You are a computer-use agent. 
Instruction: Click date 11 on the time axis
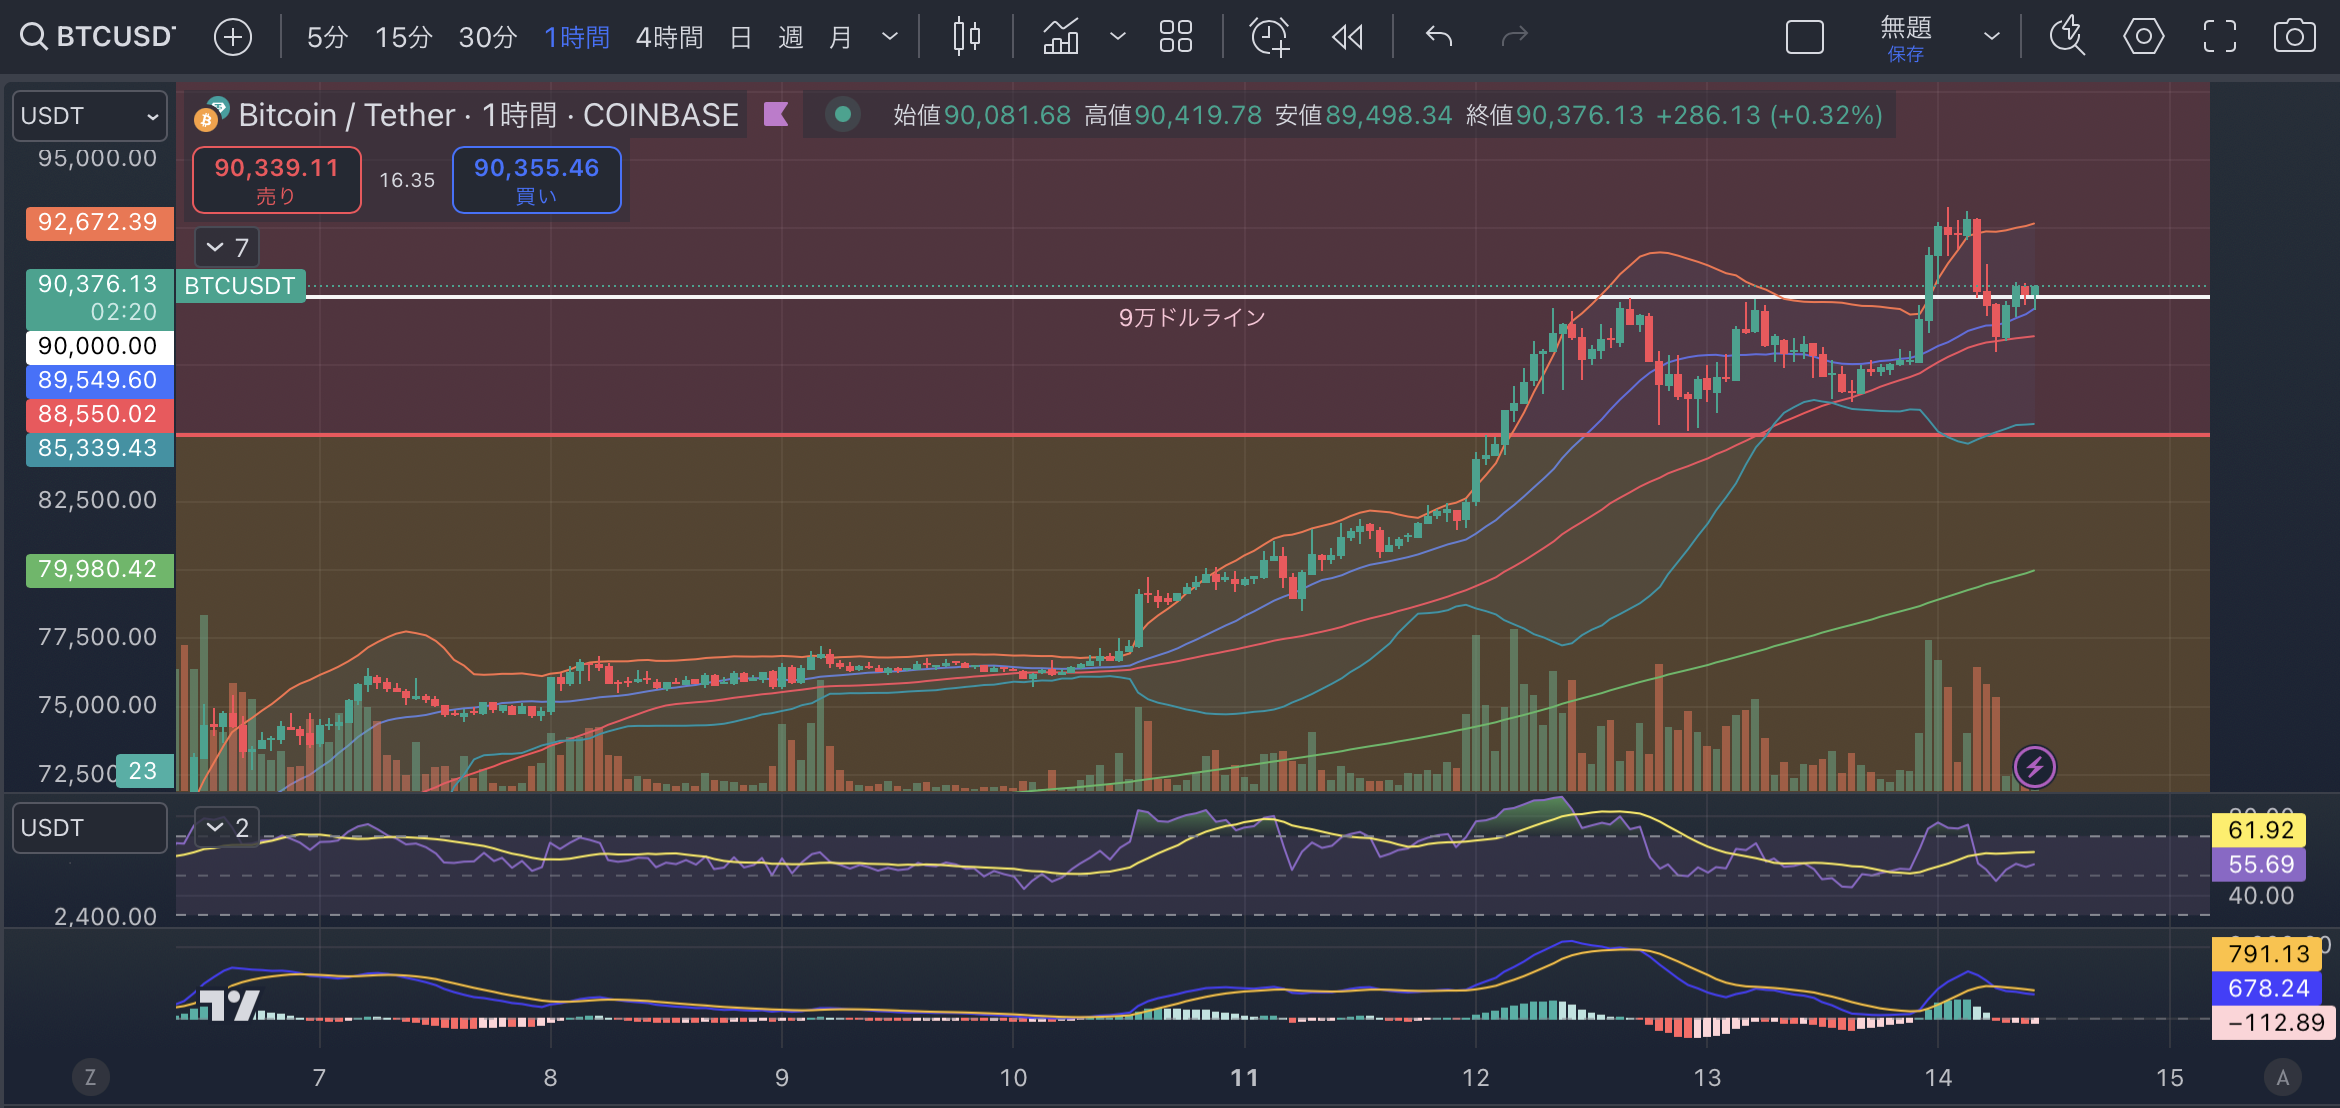(1244, 1077)
